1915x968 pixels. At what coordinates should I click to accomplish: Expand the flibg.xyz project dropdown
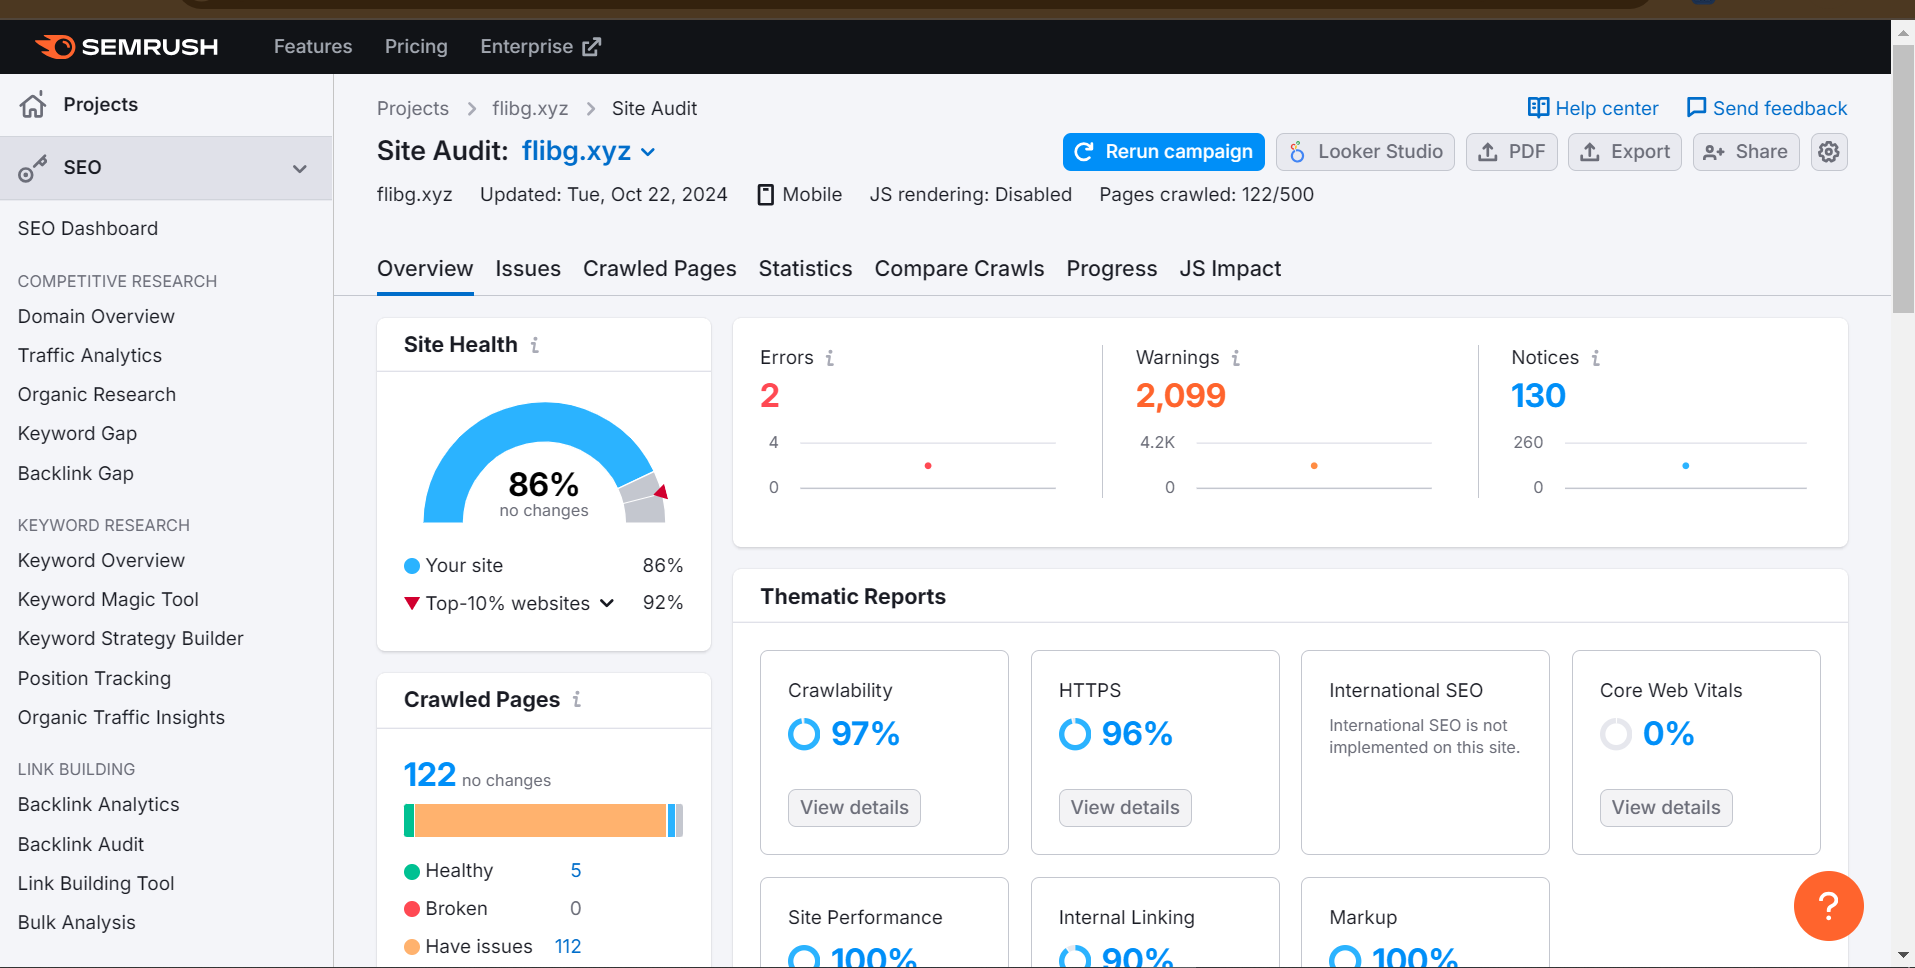648,152
